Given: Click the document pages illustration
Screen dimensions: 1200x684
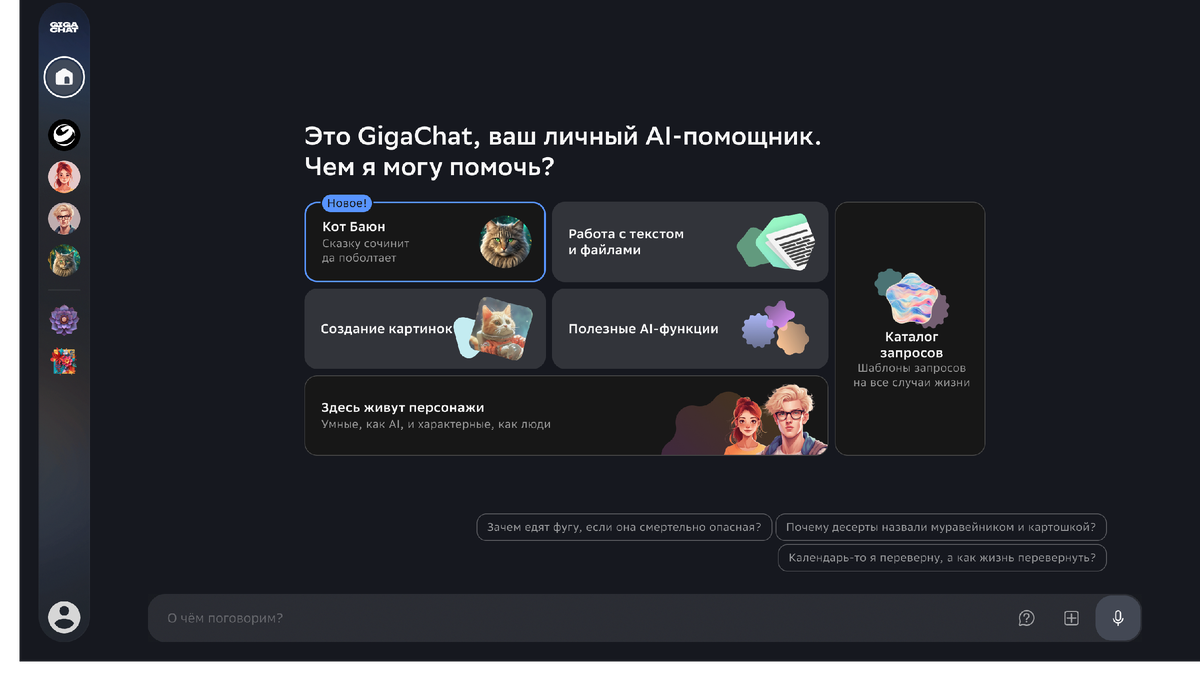Looking at the screenshot, I should (x=777, y=241).
